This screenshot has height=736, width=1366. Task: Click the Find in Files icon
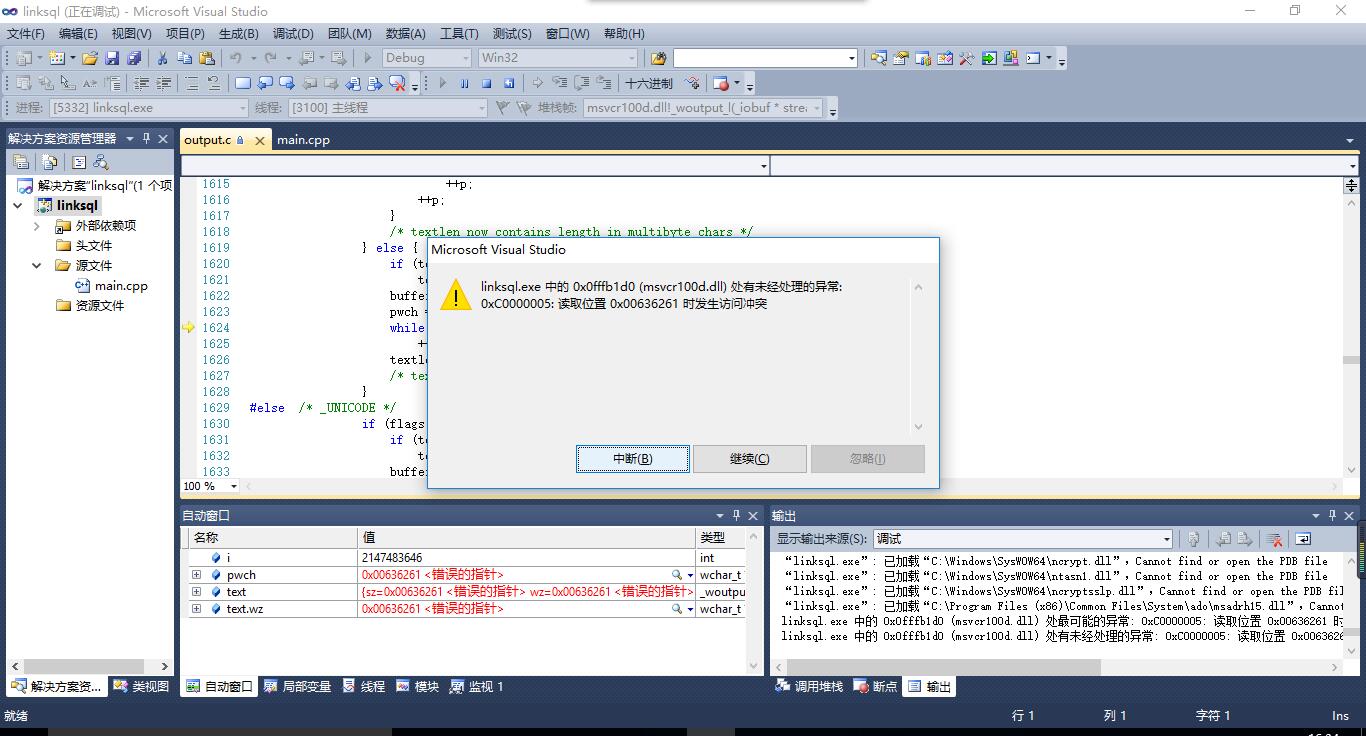coord(658,58)
